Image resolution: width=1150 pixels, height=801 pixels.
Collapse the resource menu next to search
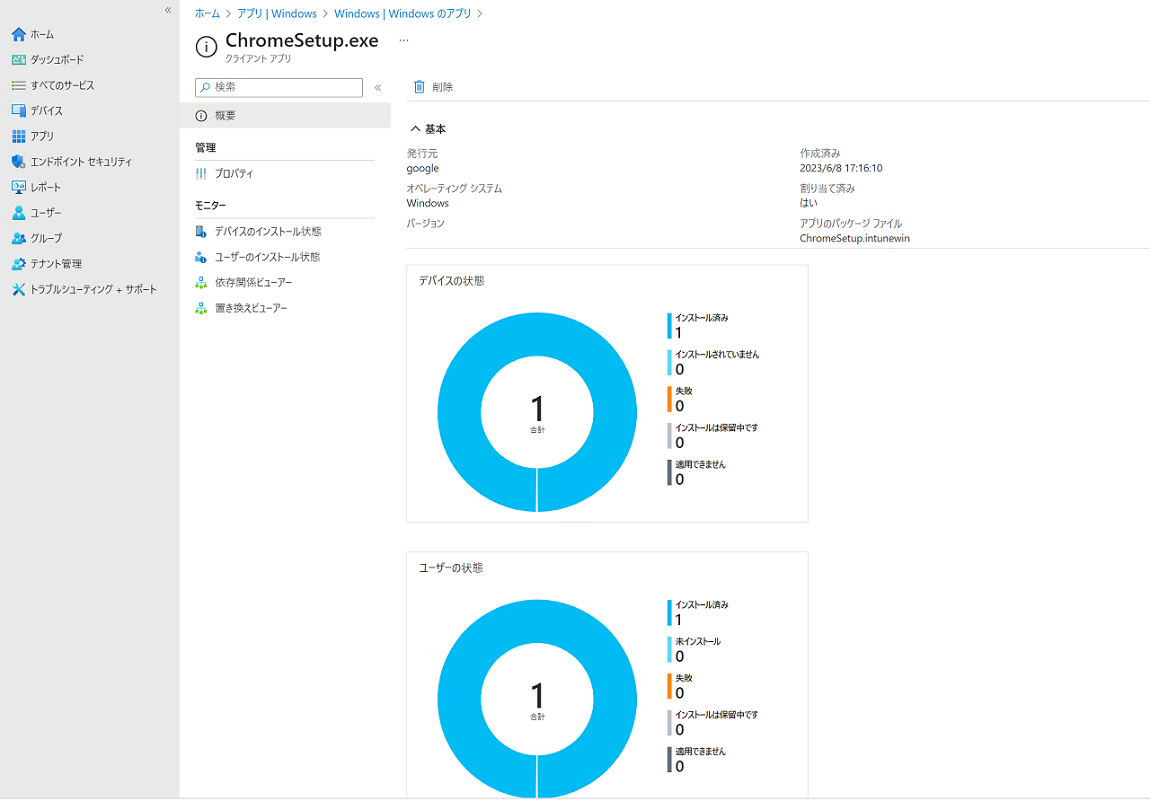[378, 88]
